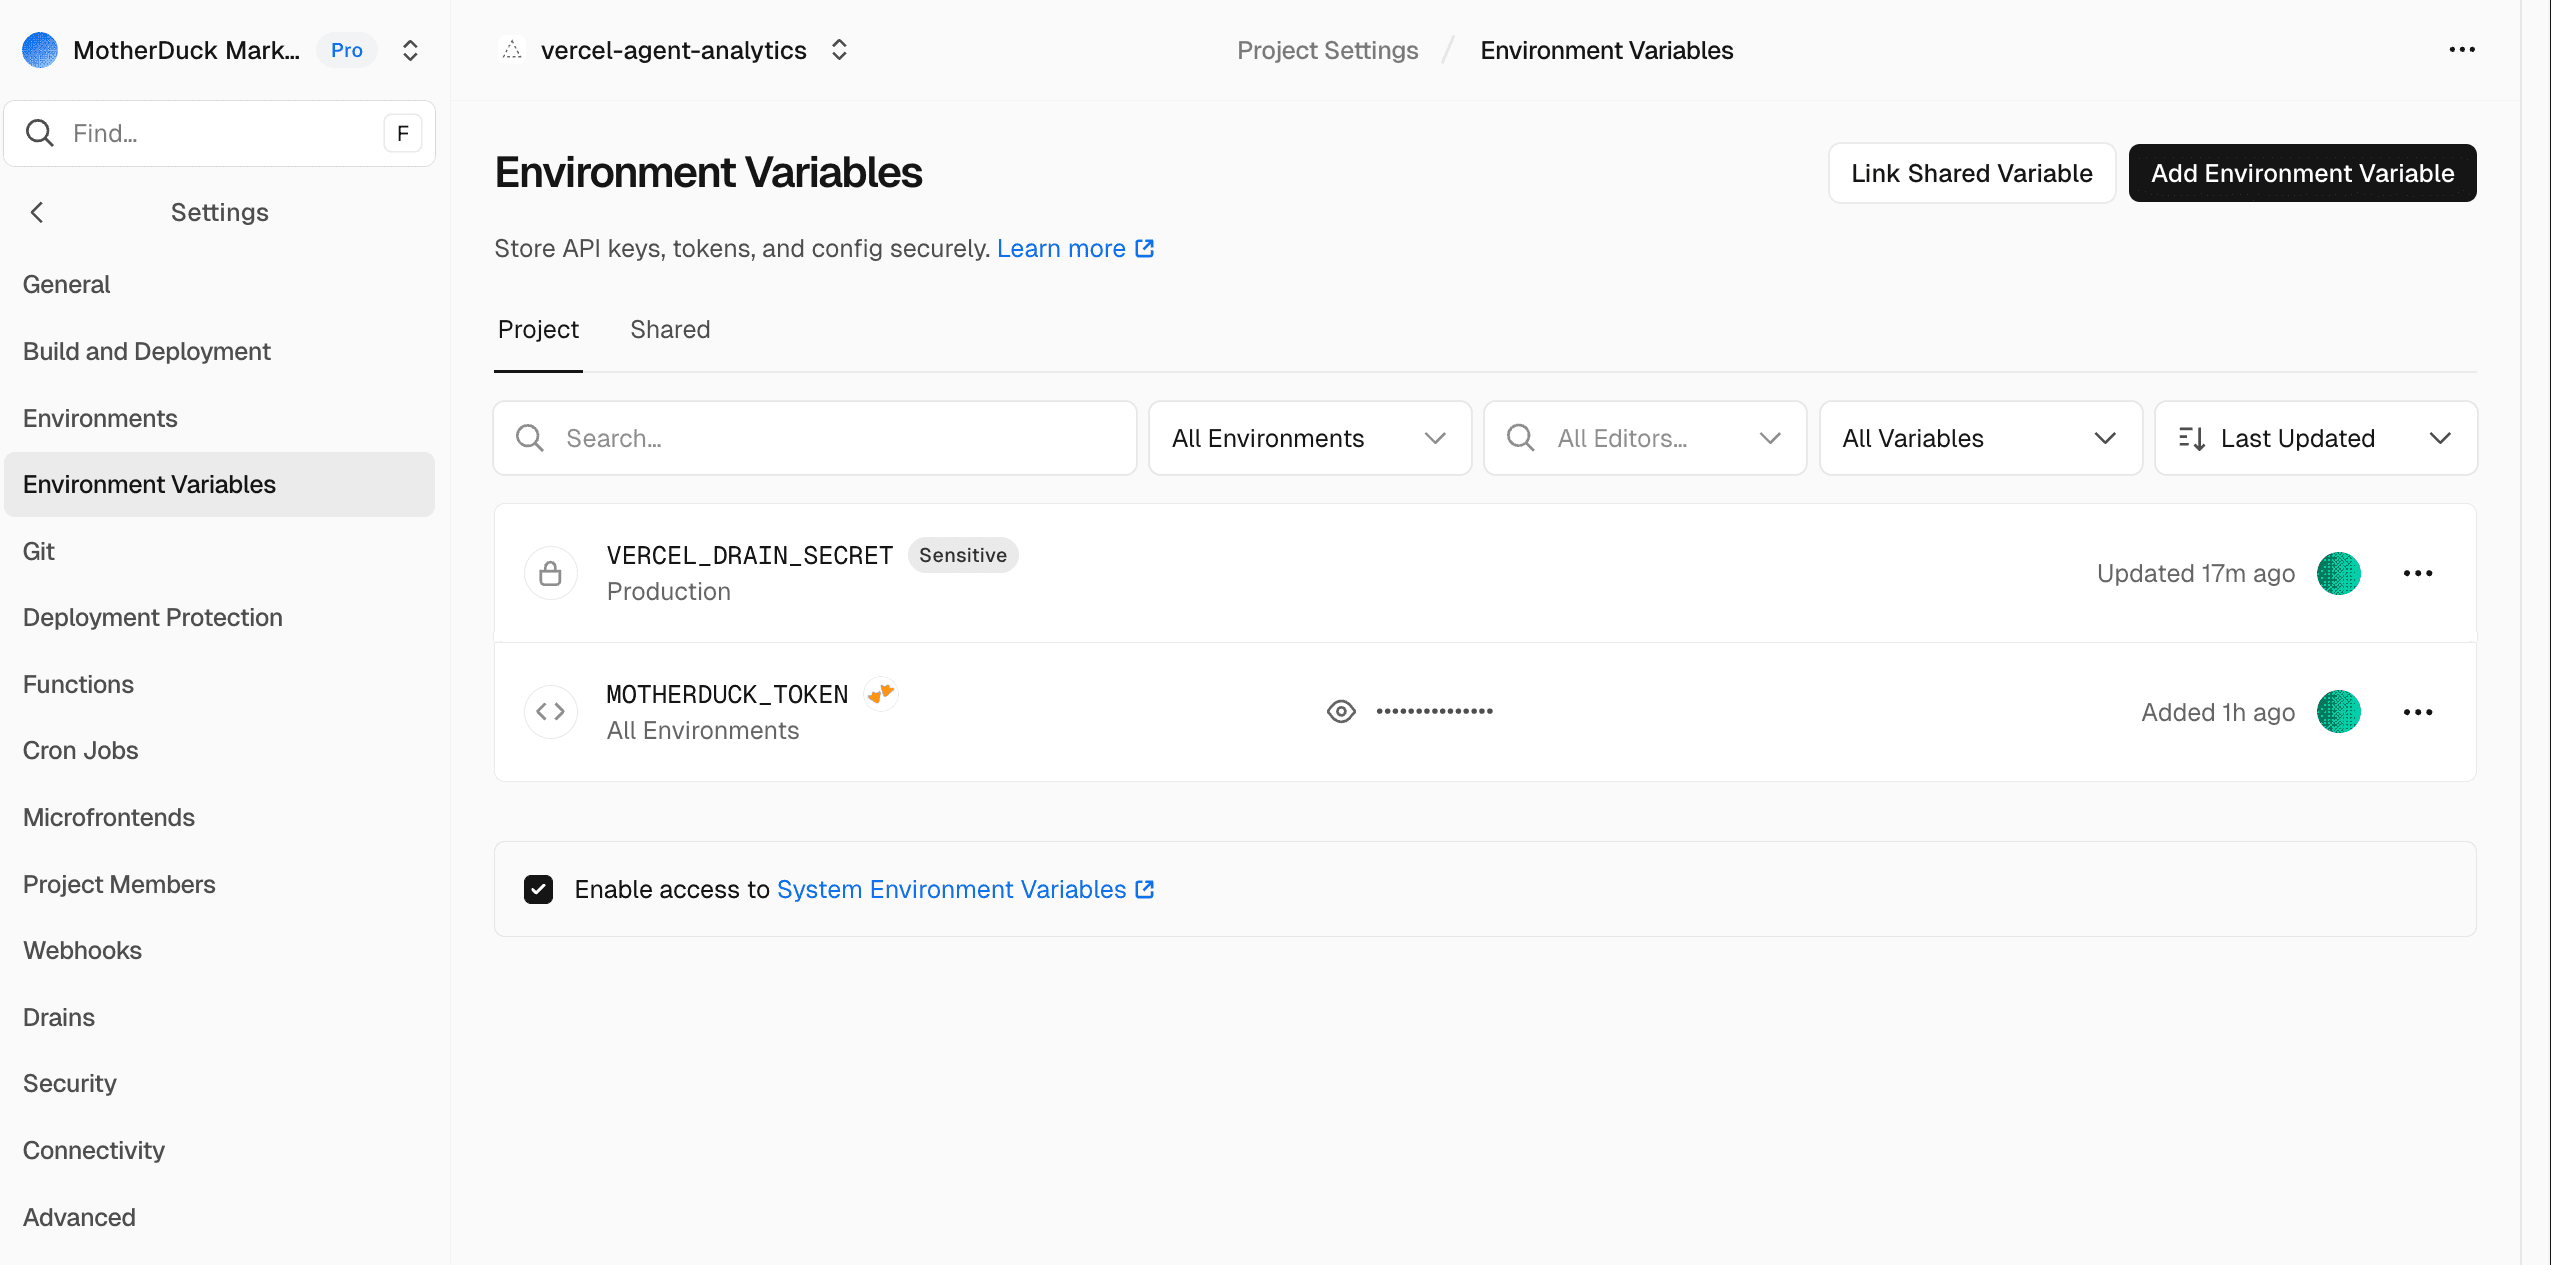Image resolution: width=2551 pixels, height=1265 pixels.
Task: Disable access to System Environment Variables
Action: coord(539,889)
